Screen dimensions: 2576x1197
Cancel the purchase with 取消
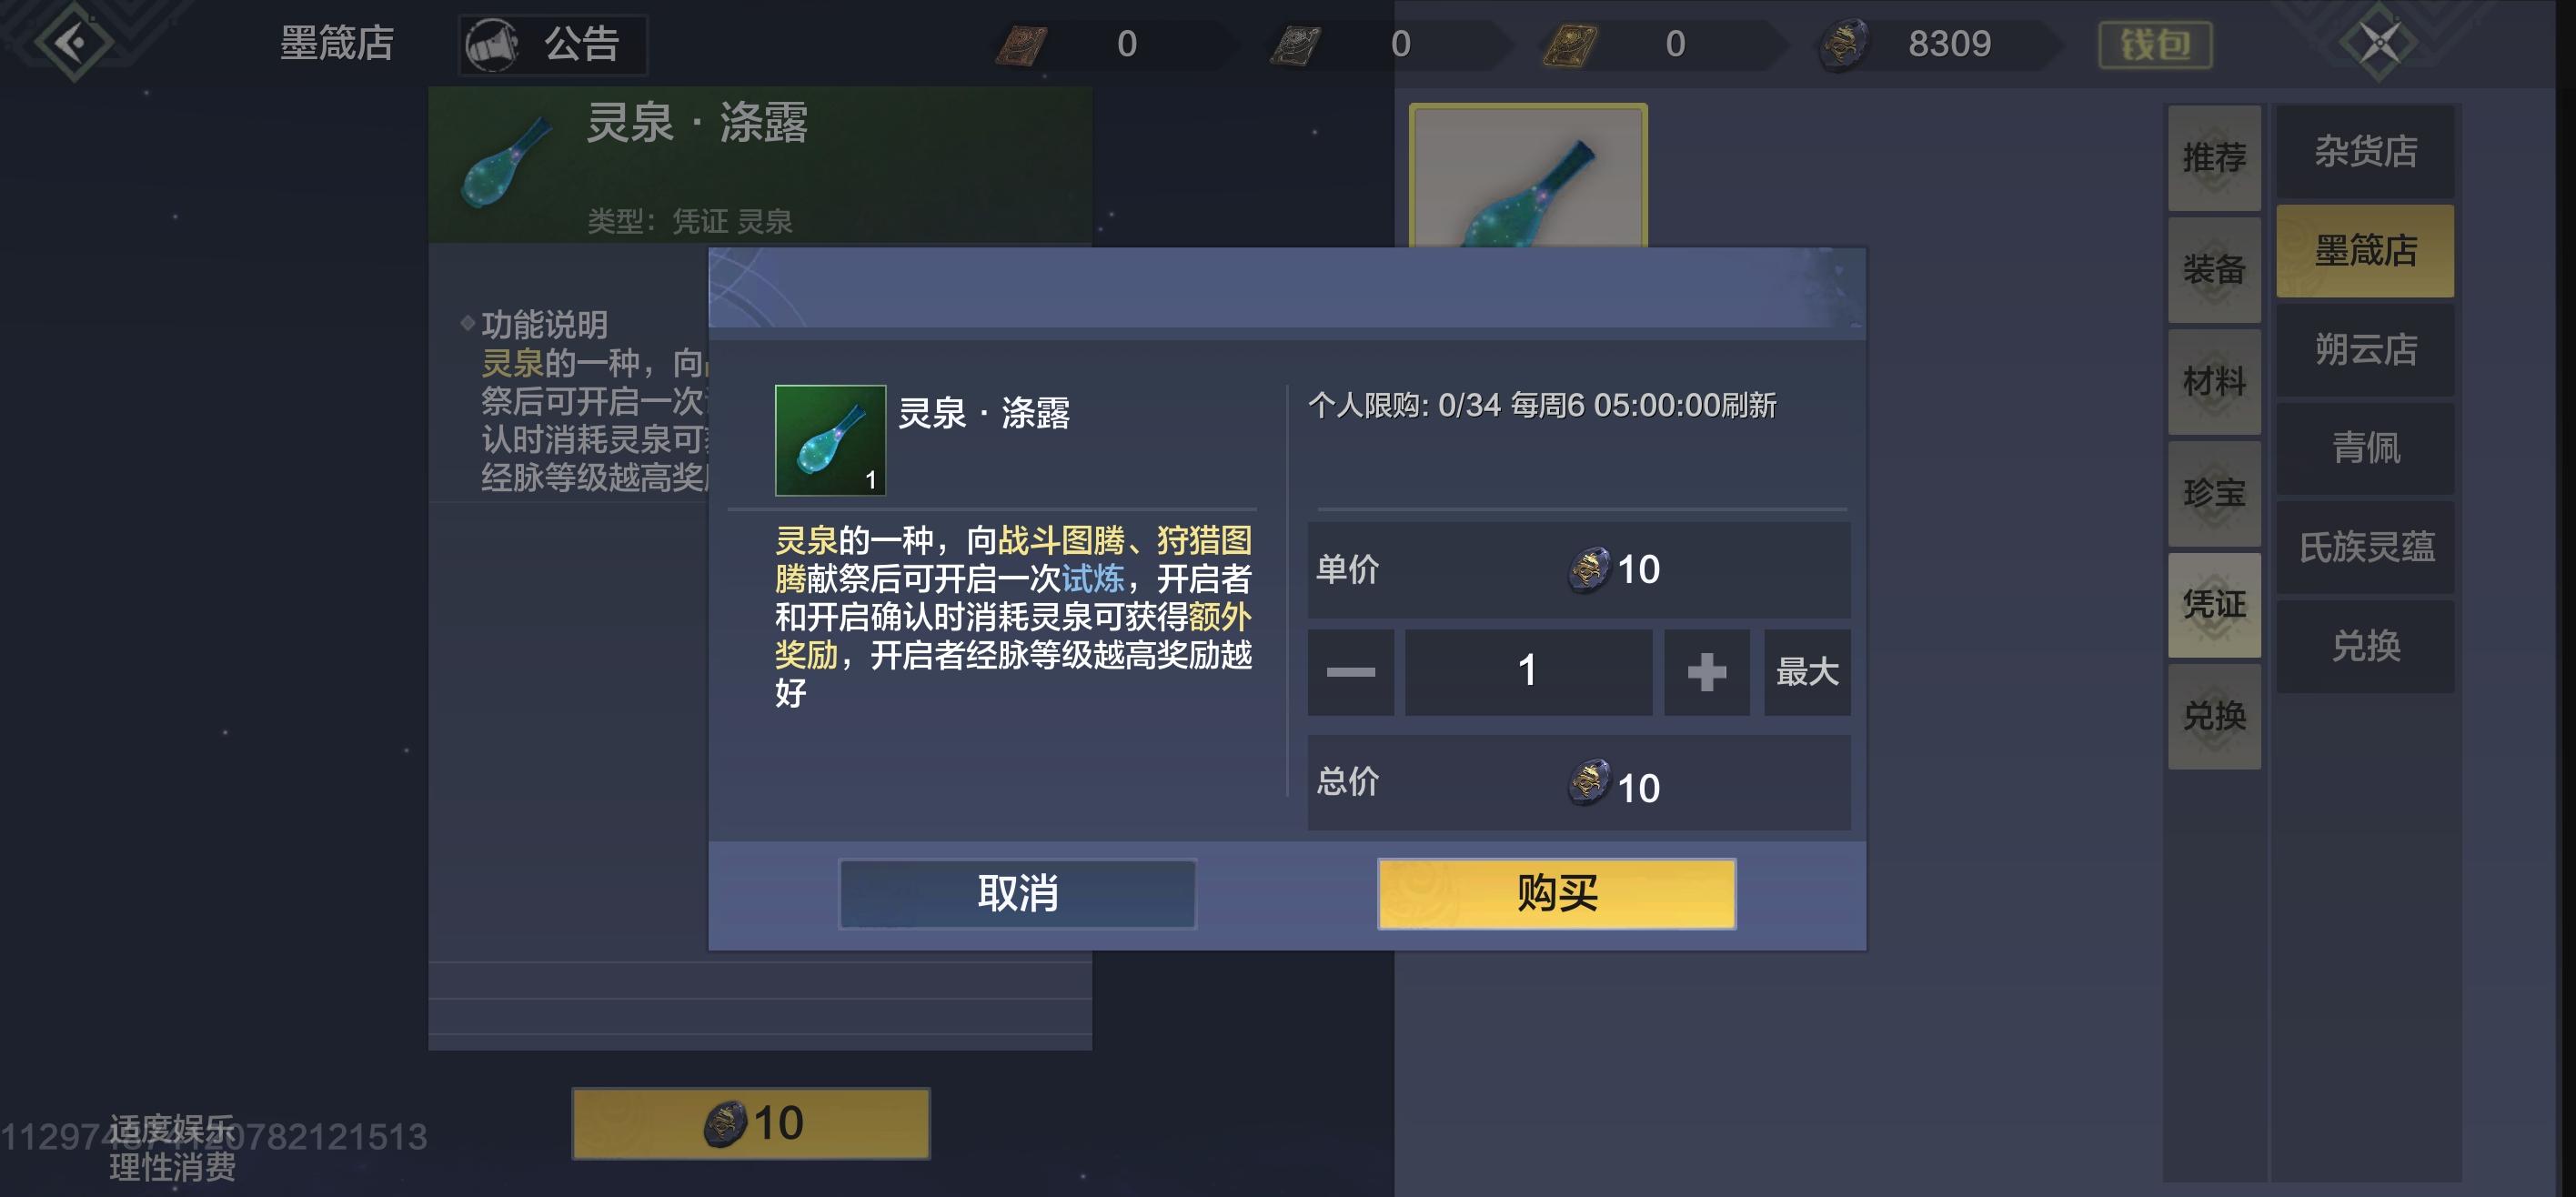pos(1017,893)
